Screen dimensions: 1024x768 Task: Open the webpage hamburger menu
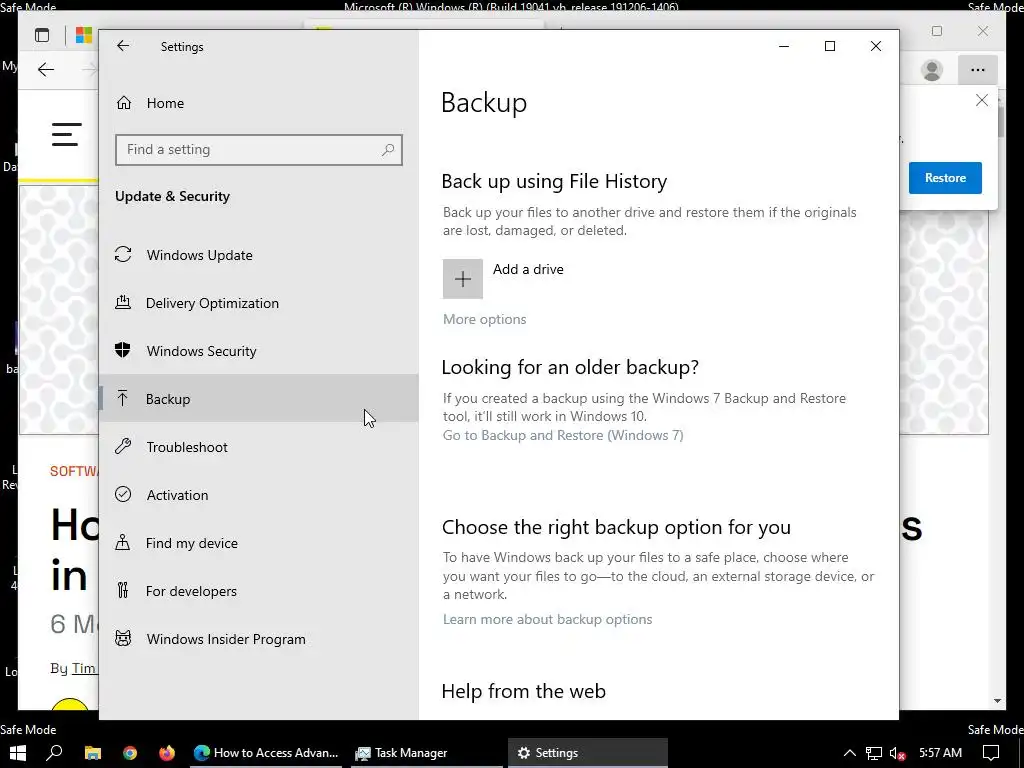[x=67, y=135]
